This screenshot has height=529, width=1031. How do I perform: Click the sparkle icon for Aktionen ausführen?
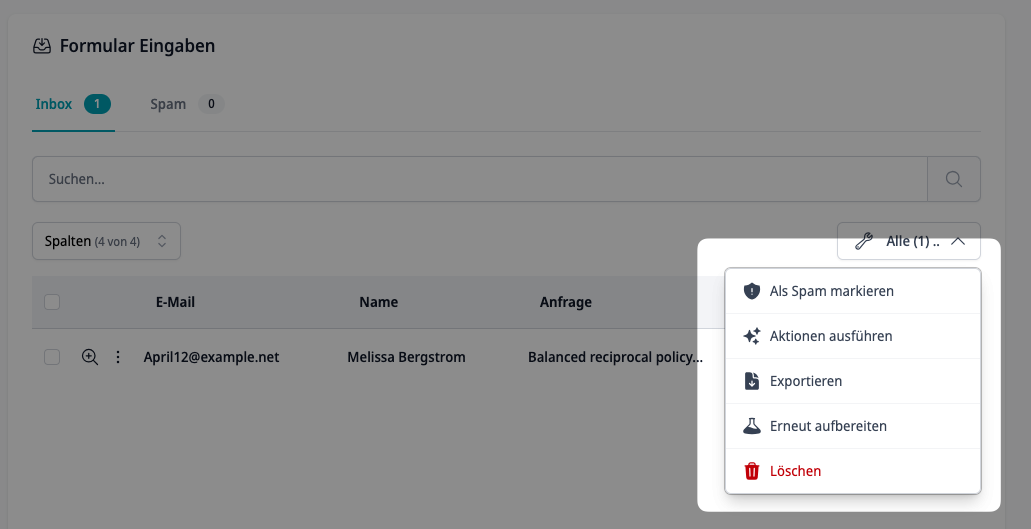[x=752, y=336]
